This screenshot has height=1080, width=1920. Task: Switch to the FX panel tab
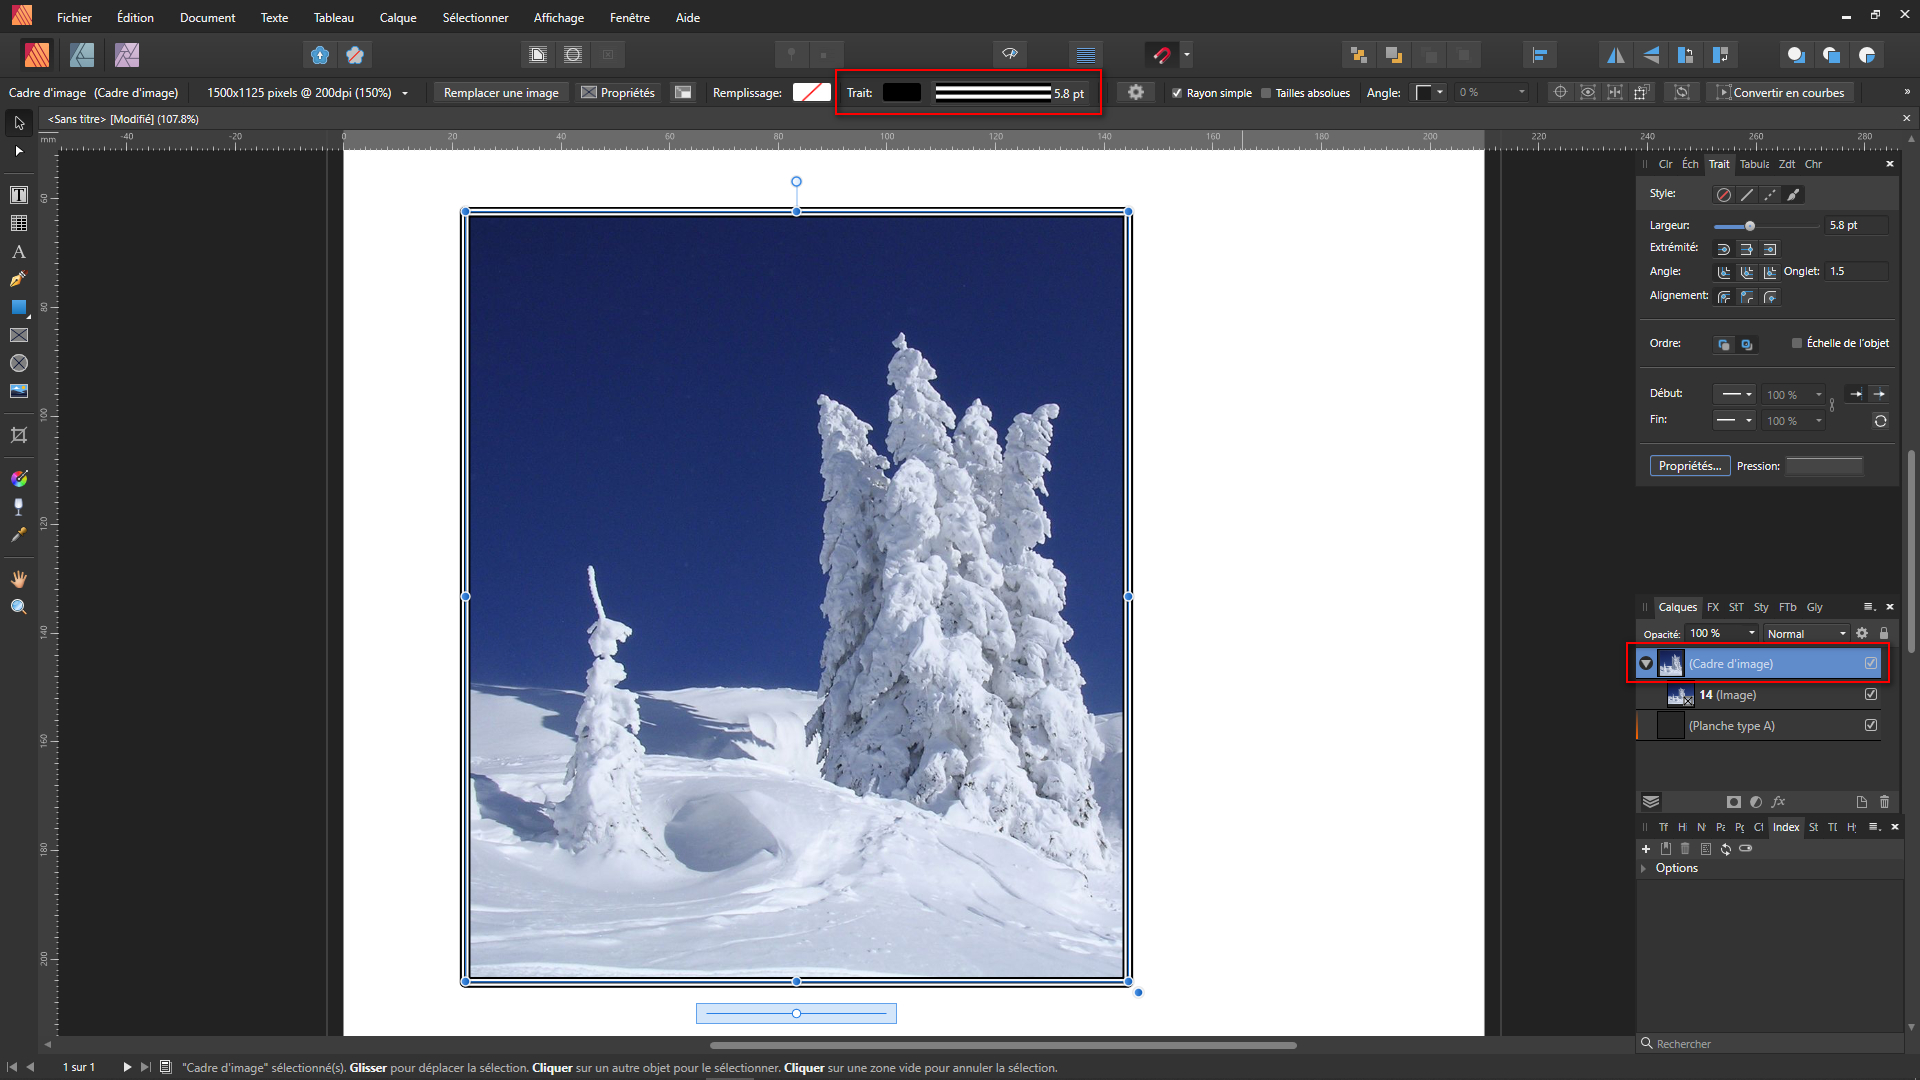click(1712, 607)
